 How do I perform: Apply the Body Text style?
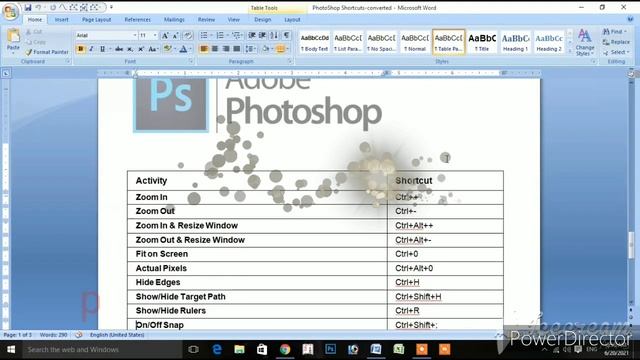coord(315,42)
